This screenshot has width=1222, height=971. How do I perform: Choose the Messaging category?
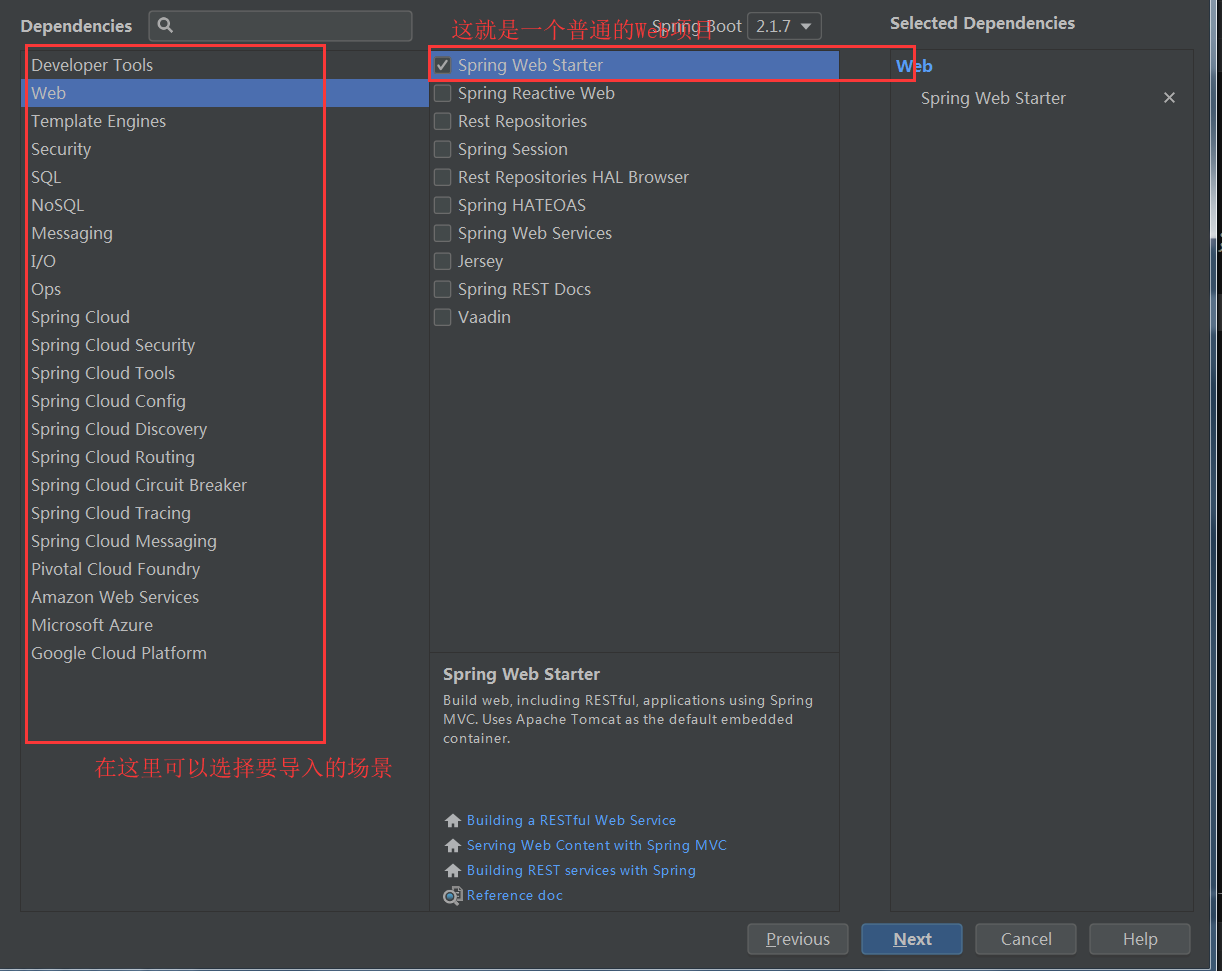click(225, 233)
